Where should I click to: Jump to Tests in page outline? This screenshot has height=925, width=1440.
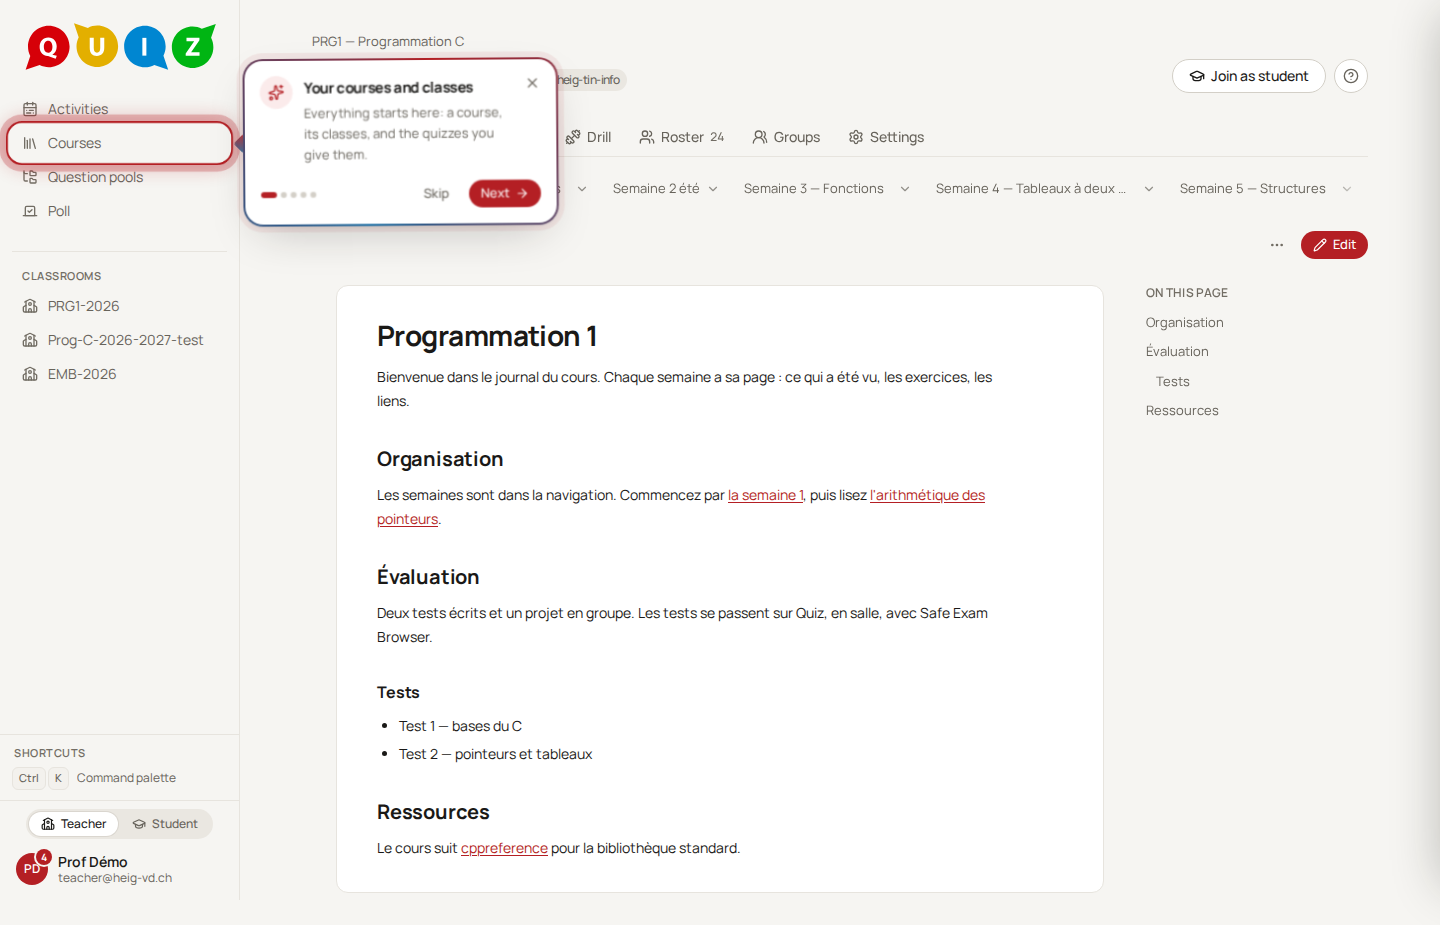(1173, 382)
